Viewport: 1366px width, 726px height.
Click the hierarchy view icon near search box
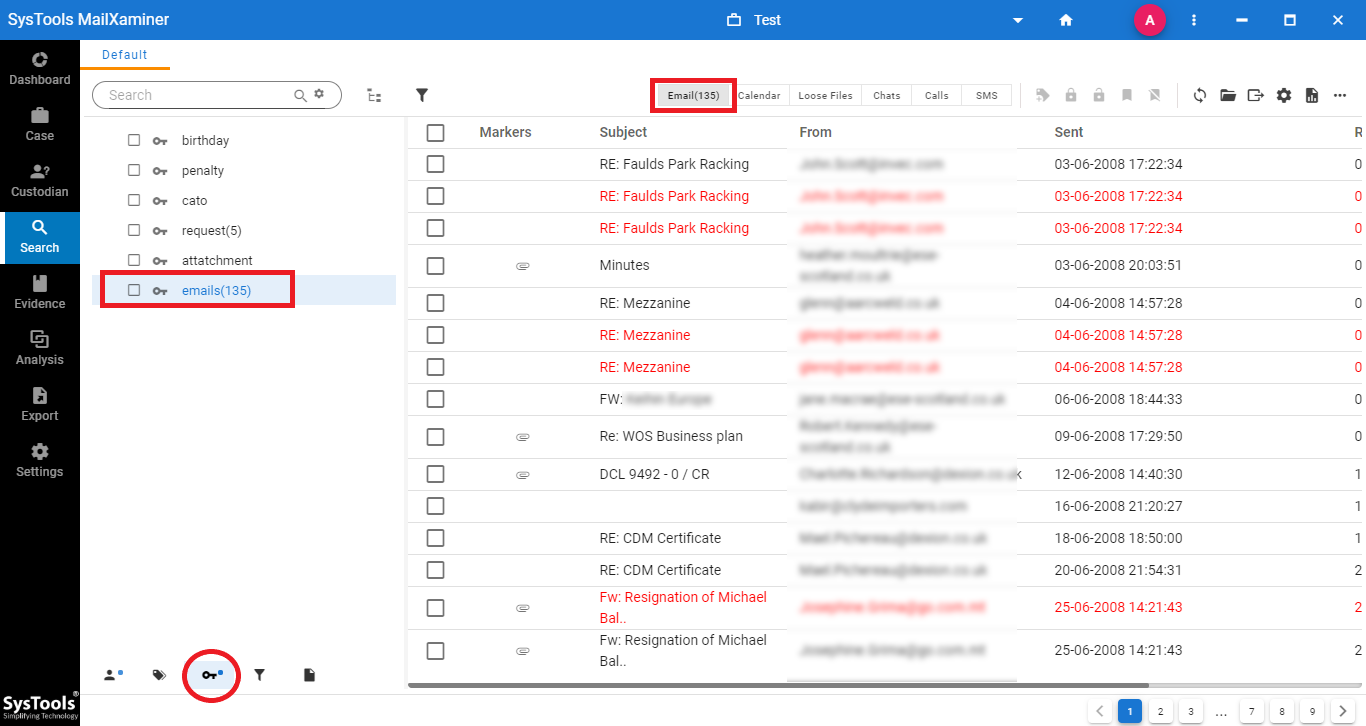click(x=374, y=94)
